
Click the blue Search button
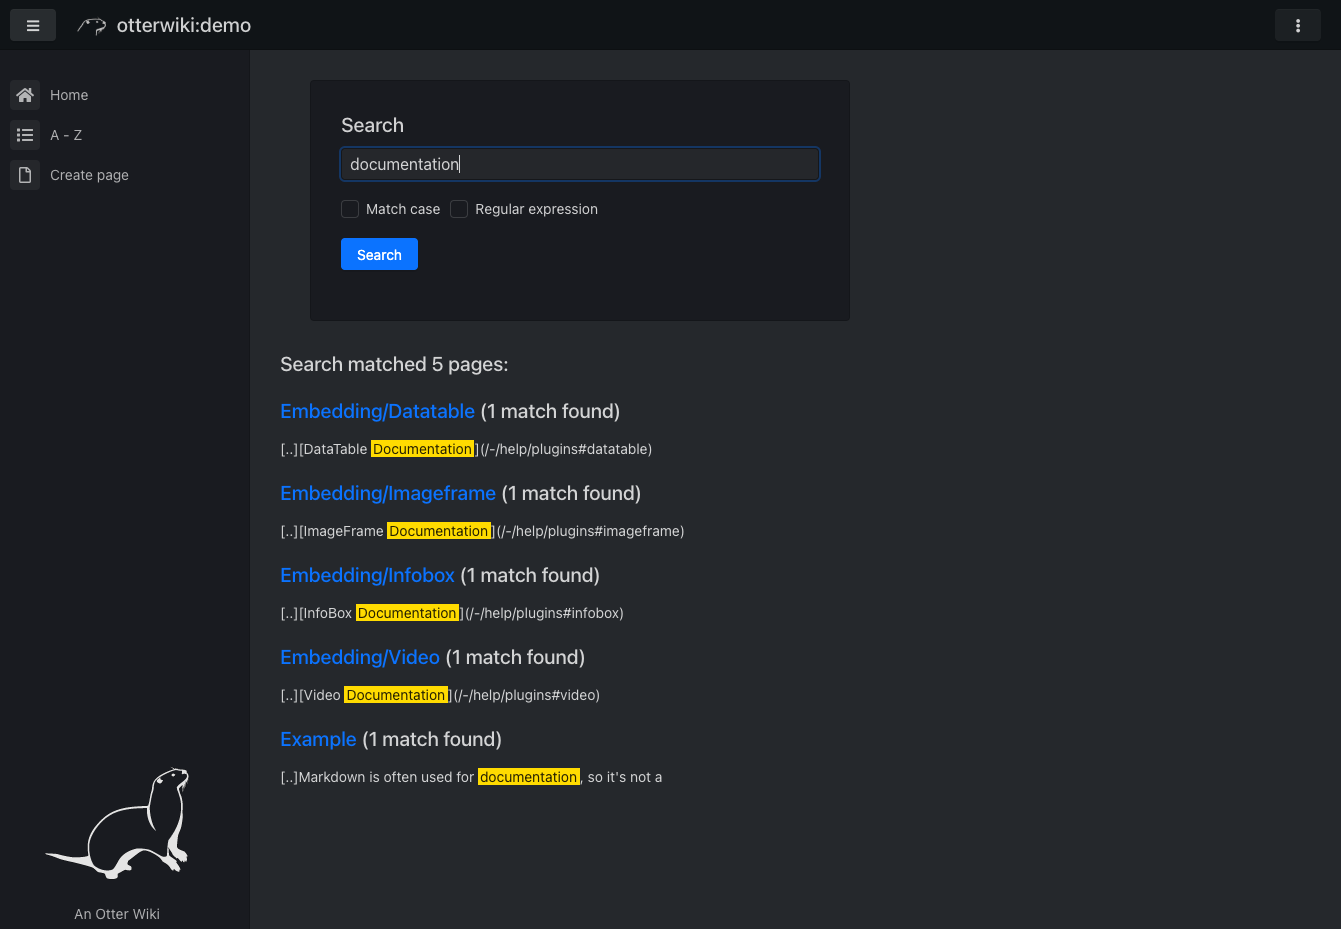pos(379,254)
